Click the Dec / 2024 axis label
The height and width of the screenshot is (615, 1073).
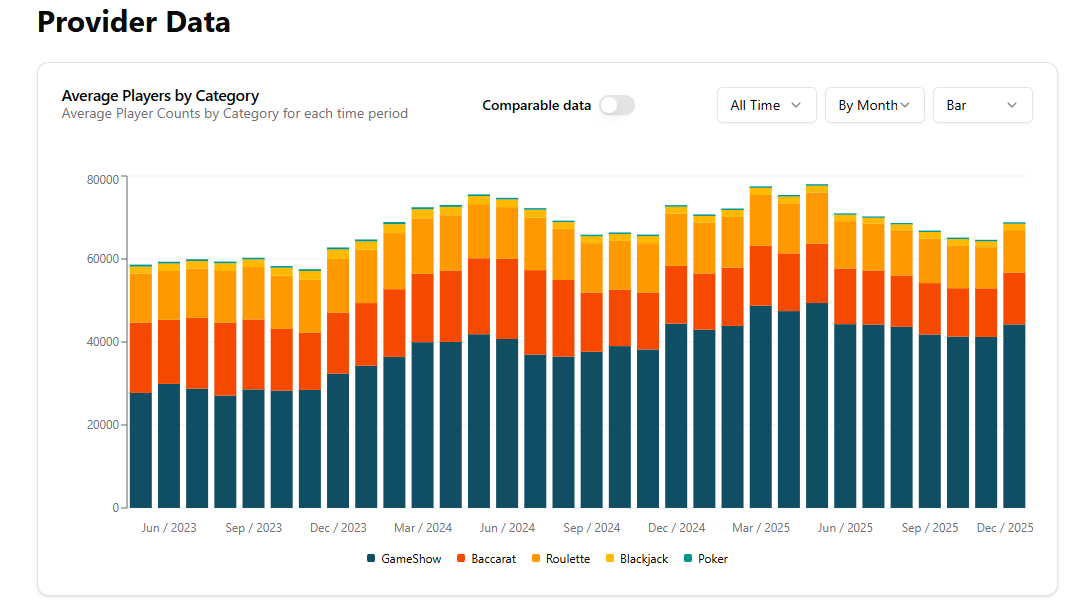coord(676,528)
